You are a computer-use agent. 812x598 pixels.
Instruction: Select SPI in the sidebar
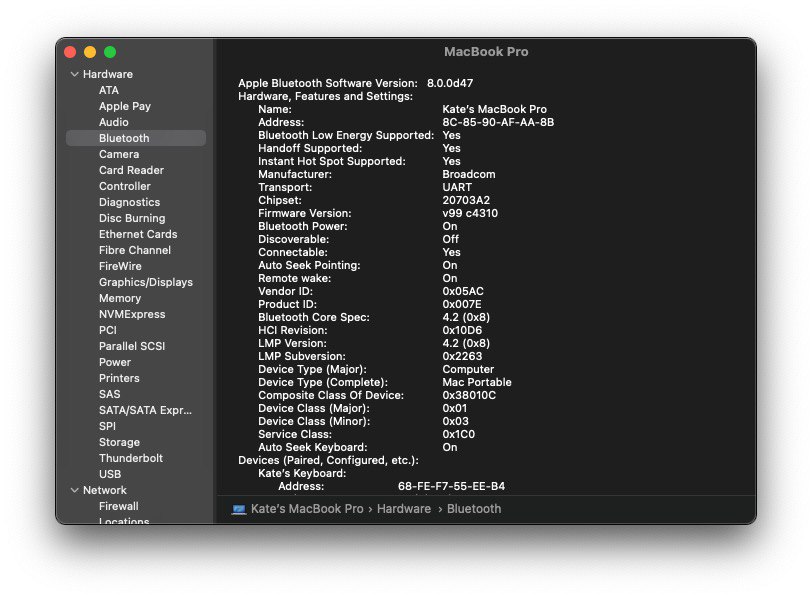point(107,427)
